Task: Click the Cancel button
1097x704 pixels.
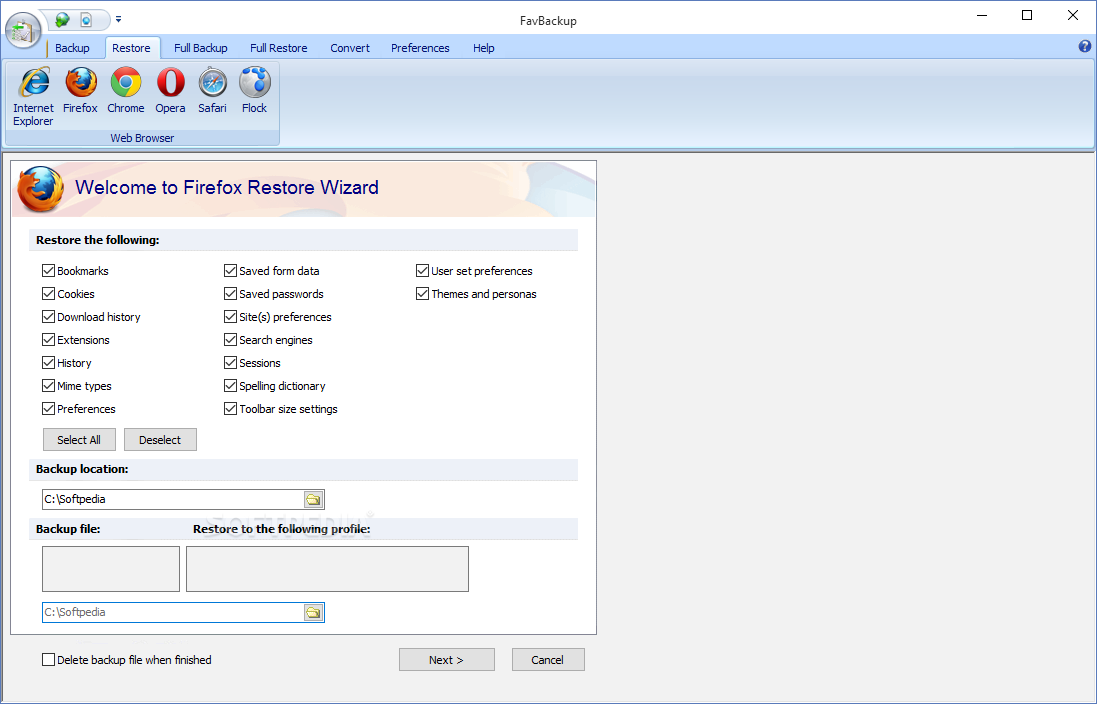Action: (x=548, y=660)
